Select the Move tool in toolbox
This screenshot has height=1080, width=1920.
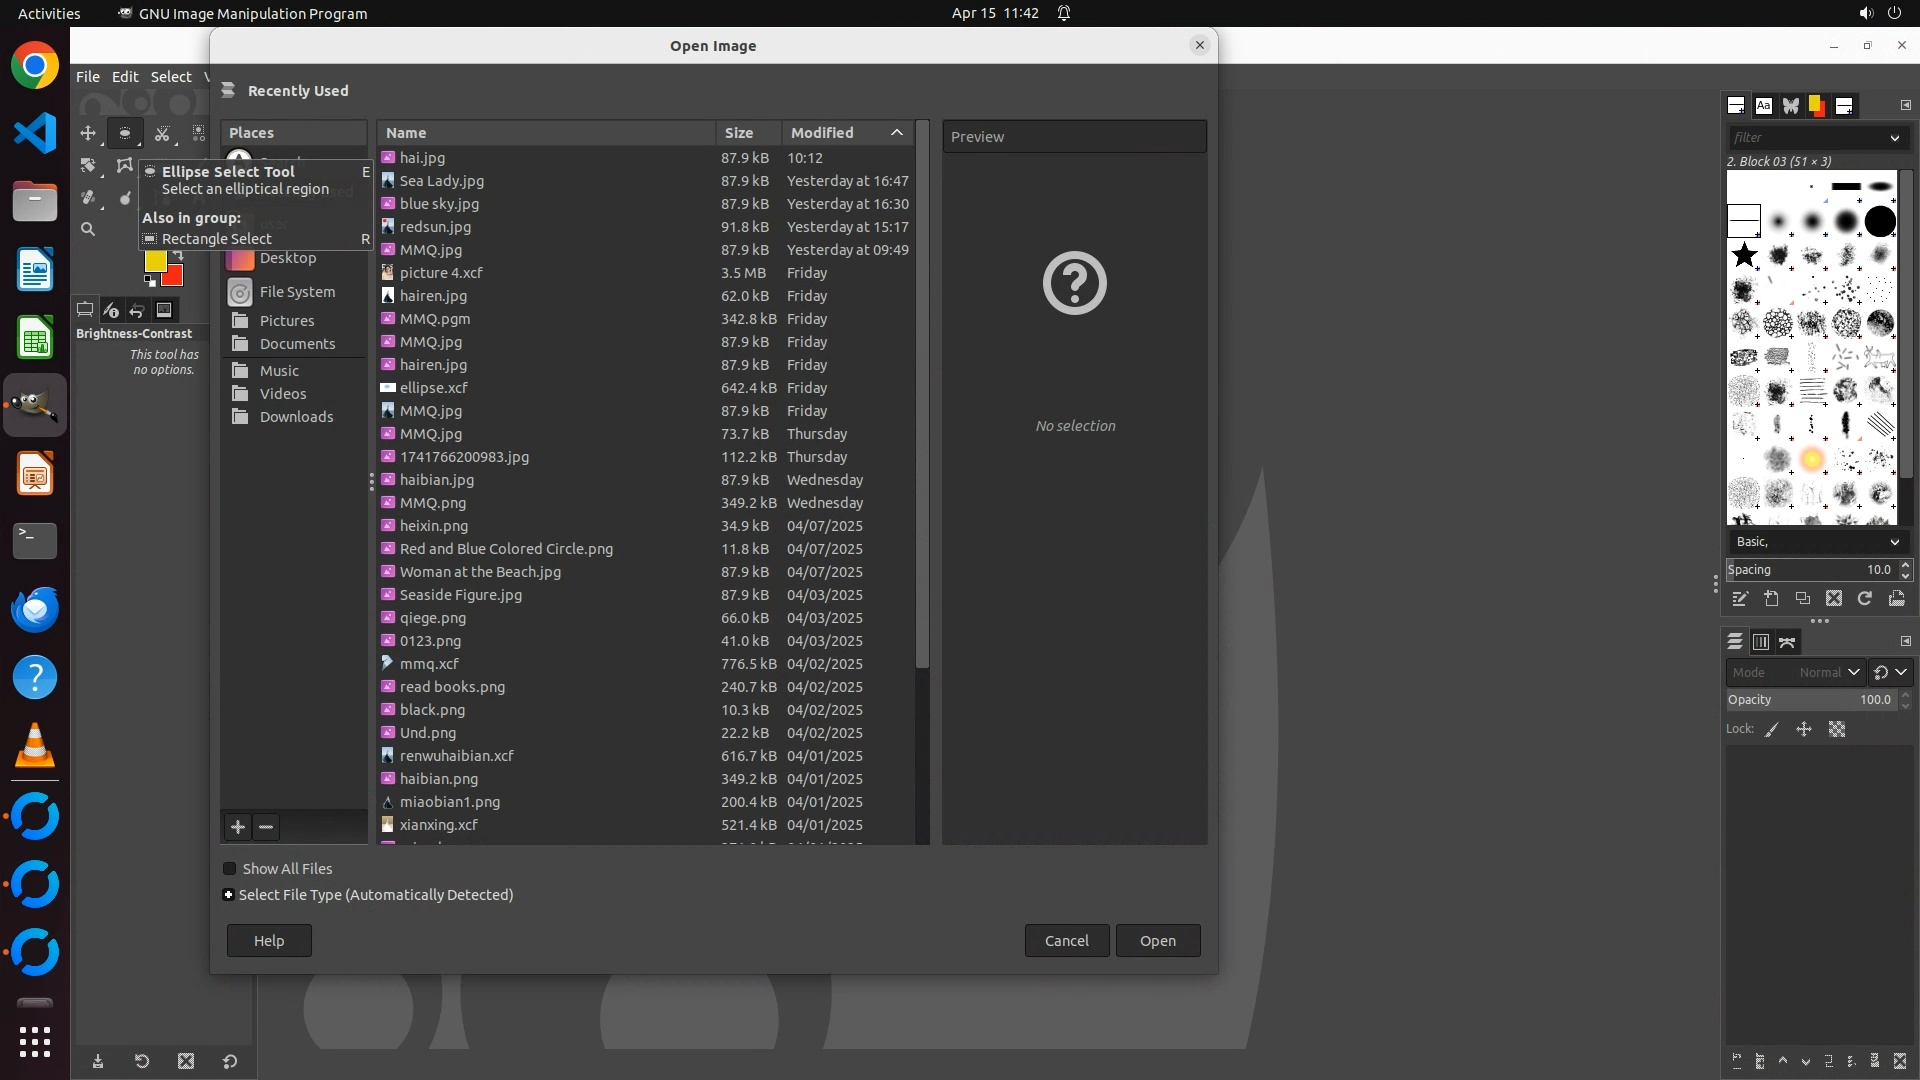[x=88, y=133]
